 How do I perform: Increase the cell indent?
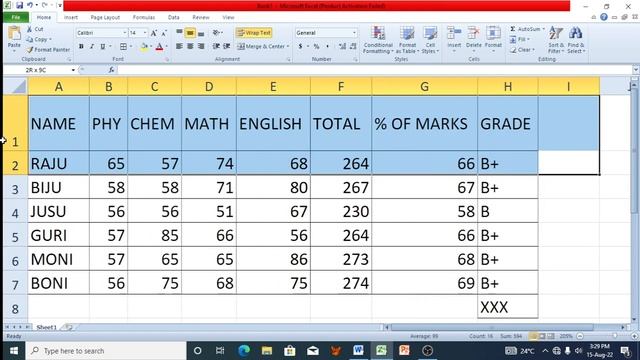point(227,47)
